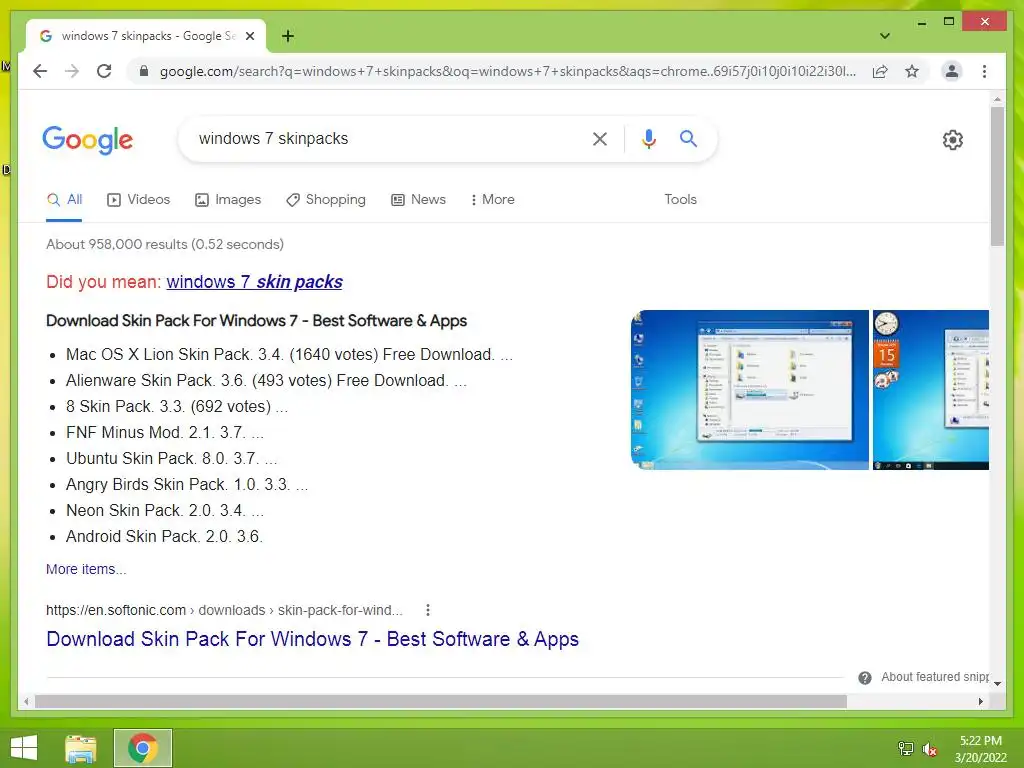Expand the tab search chevron
Image resolution: width=1024 pixels, height=768 pixels.
(x=884, y=36)
